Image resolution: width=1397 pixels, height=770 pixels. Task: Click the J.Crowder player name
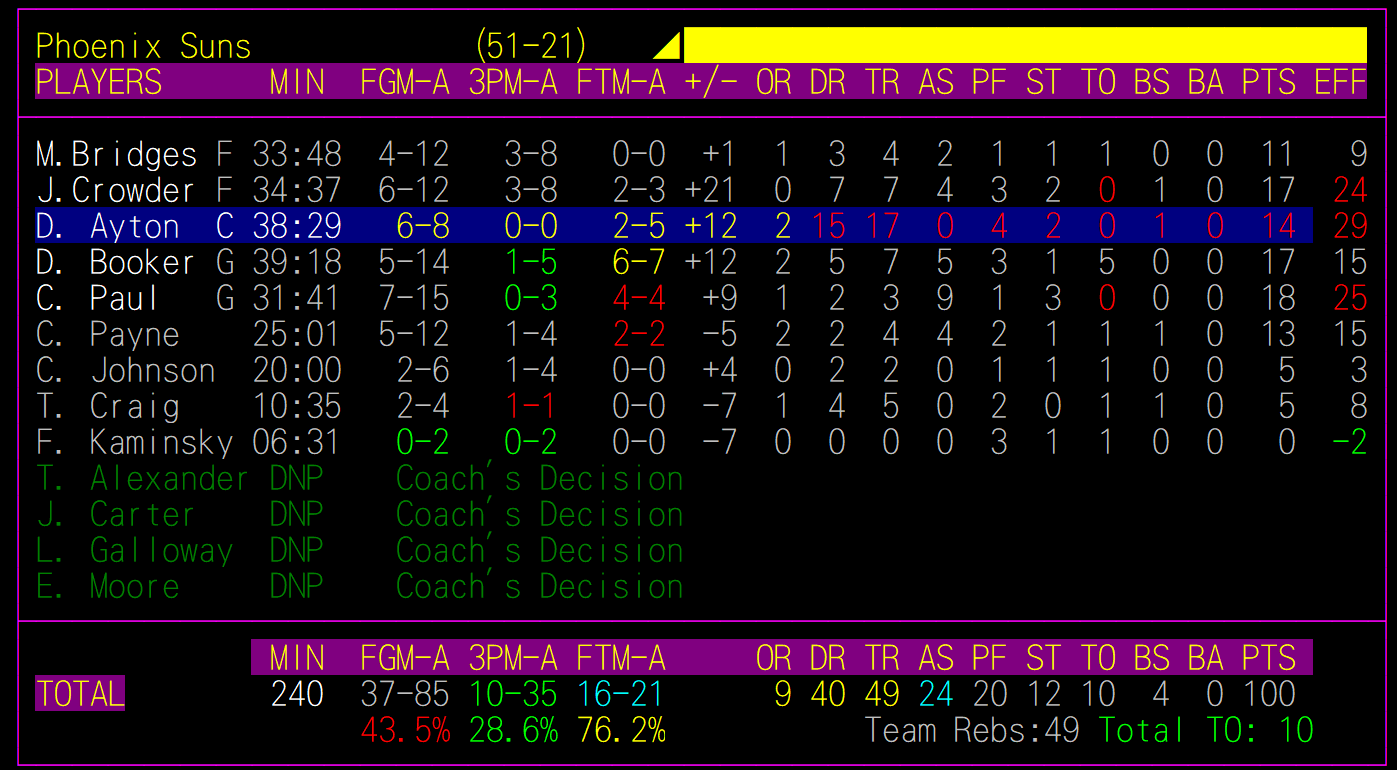115,190
